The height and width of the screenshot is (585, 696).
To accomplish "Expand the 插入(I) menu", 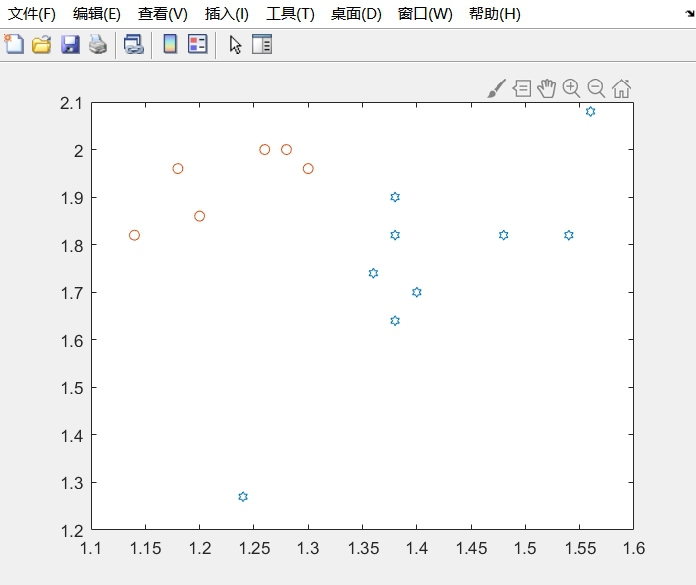I will pos(226,14).
